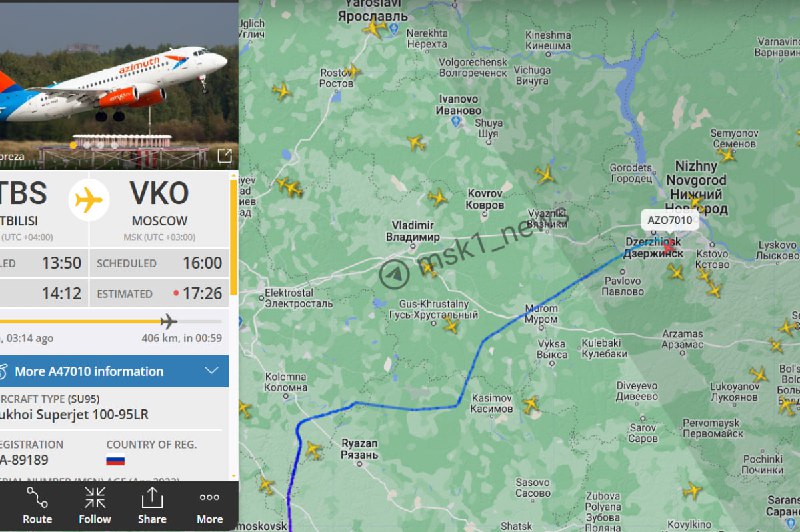Screen dimensions: 800x532
Task: Open the More options menu
Action: 210,505
